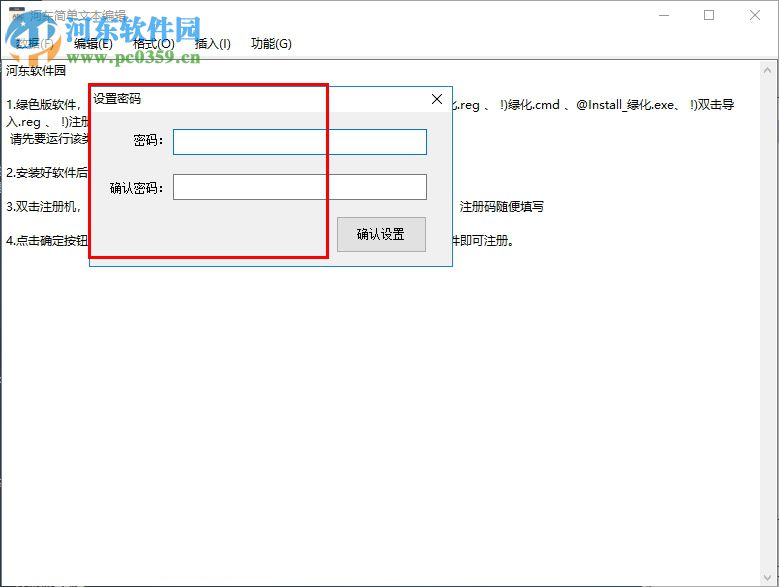
Task: Click the text @Install_绿化.exe
Action: [x=627, y=105]
